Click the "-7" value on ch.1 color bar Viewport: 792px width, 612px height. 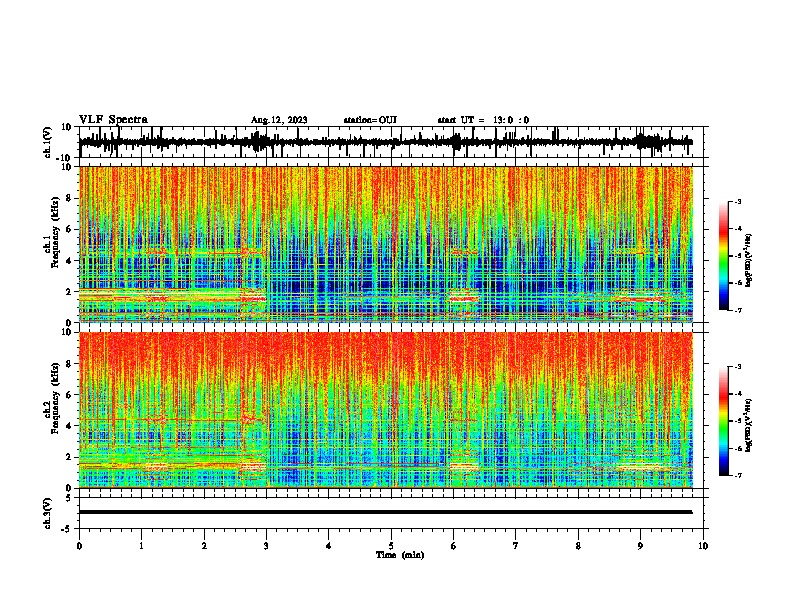pos(737,310)
